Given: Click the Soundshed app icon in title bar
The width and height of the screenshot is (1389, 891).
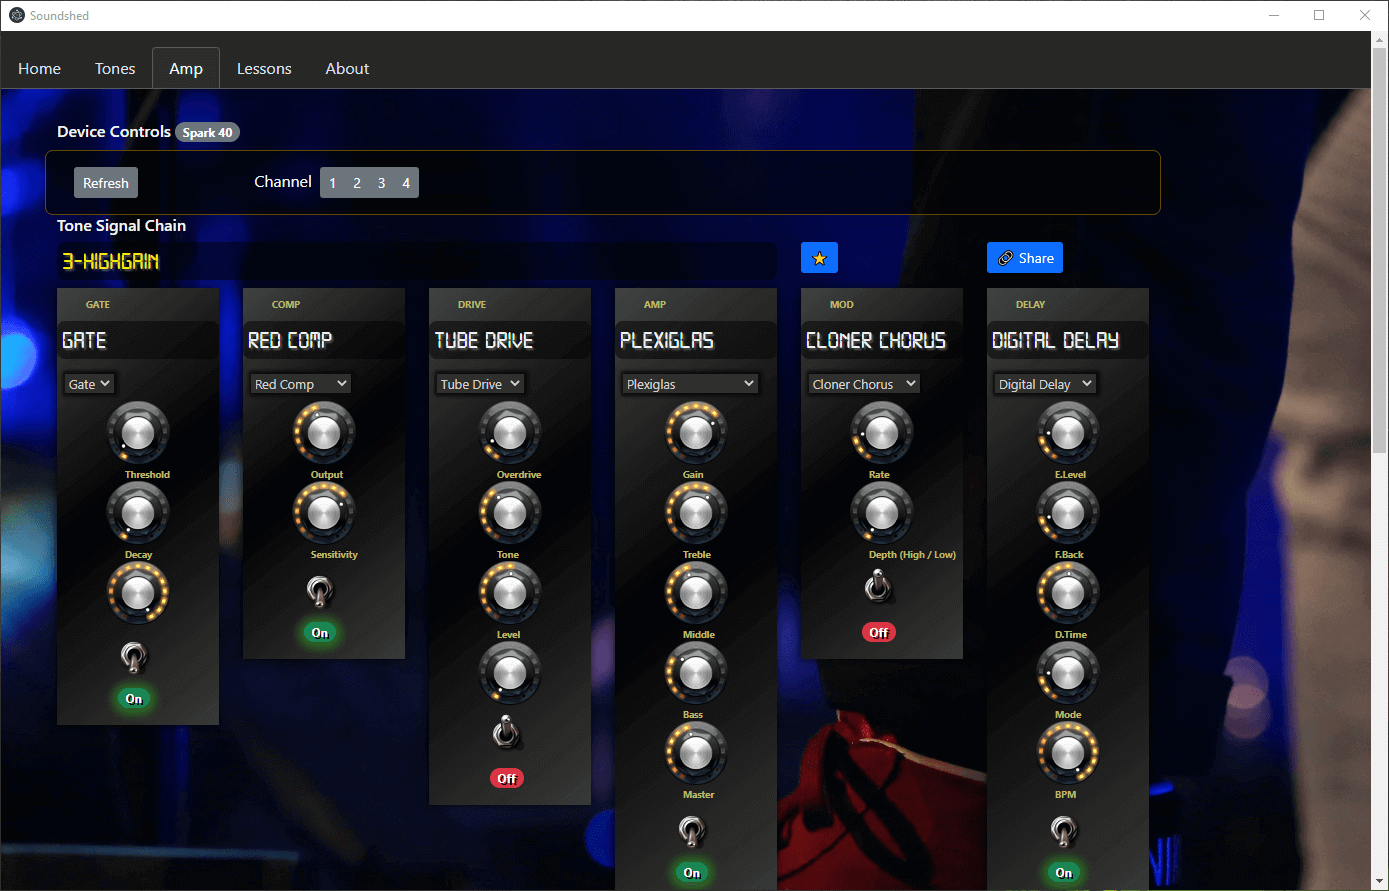Looking at the screenshot, I should 16,15.
